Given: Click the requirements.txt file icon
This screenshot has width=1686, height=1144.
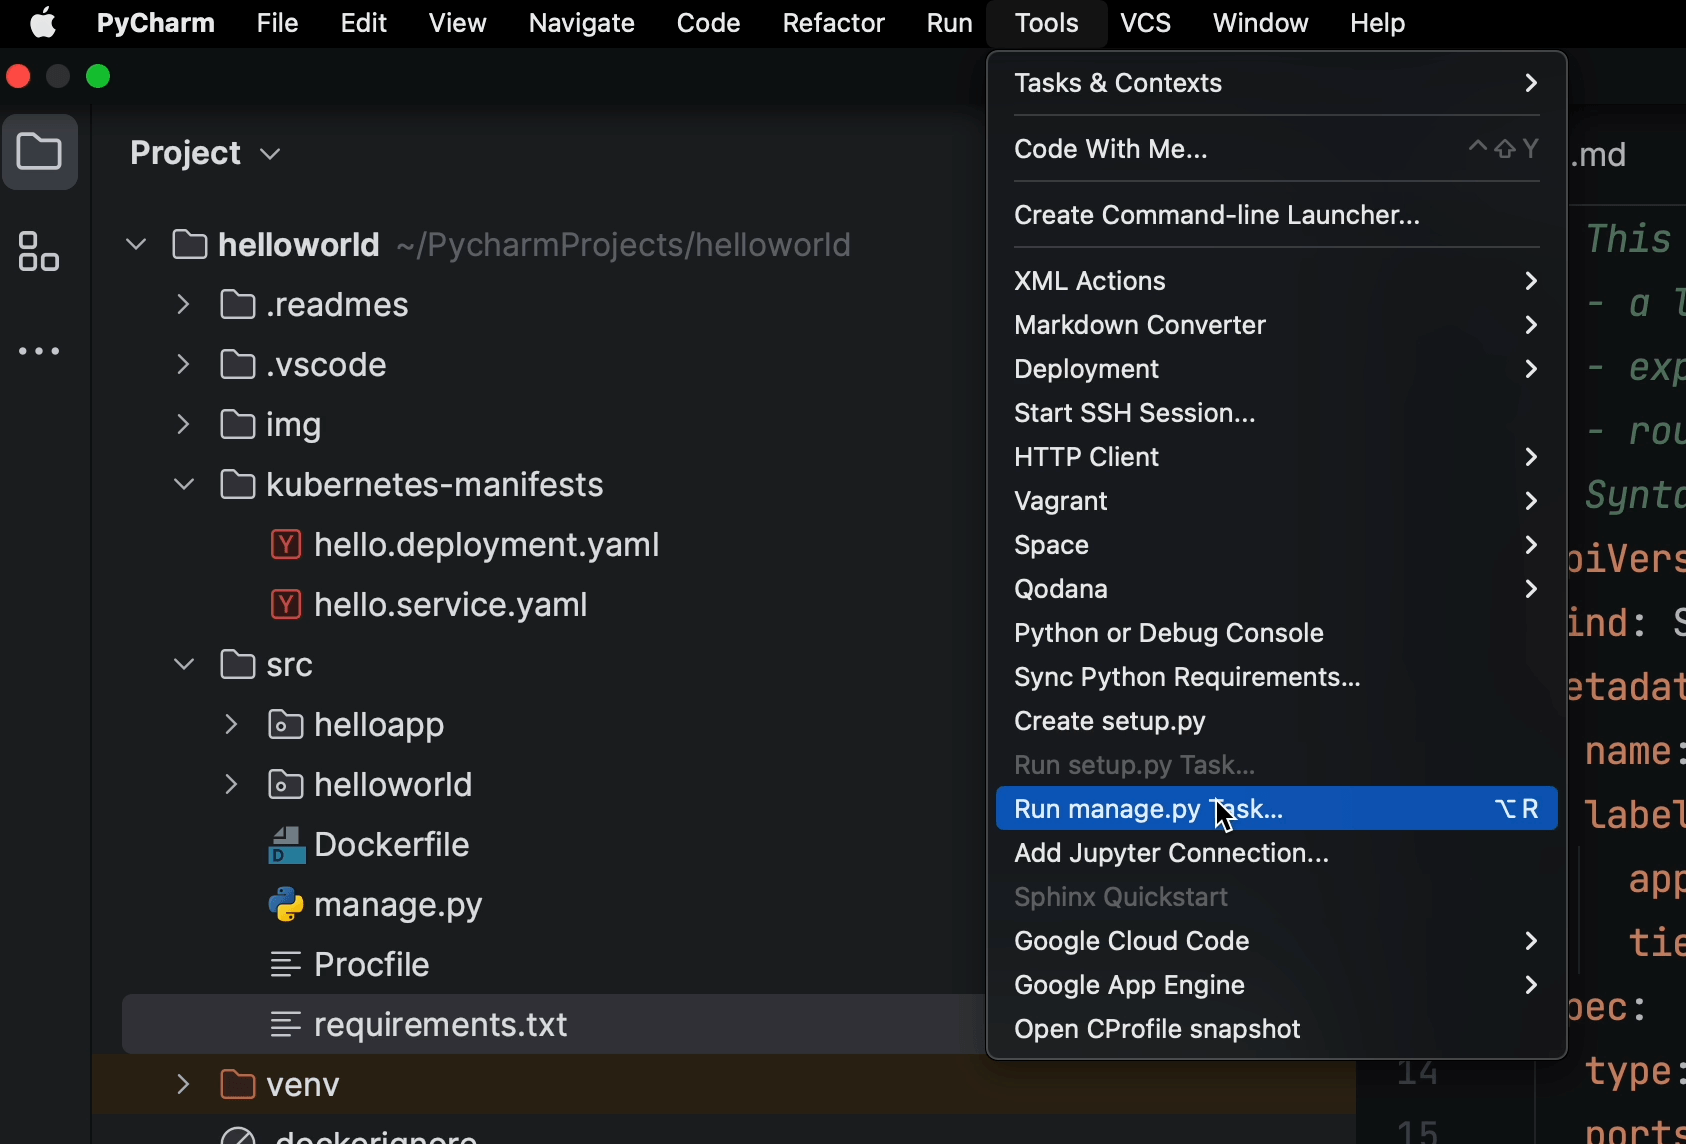Looking at the screenshot, I should pos(284,1024).
